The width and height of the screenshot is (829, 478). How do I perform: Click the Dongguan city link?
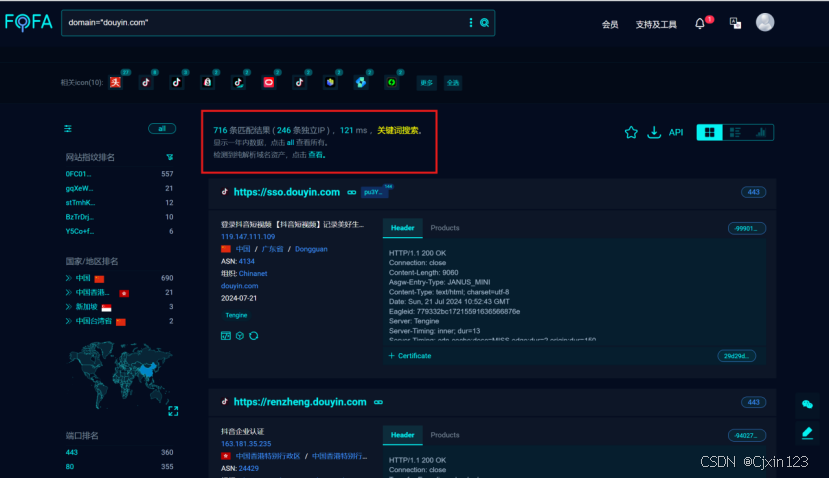click(311, 249)
